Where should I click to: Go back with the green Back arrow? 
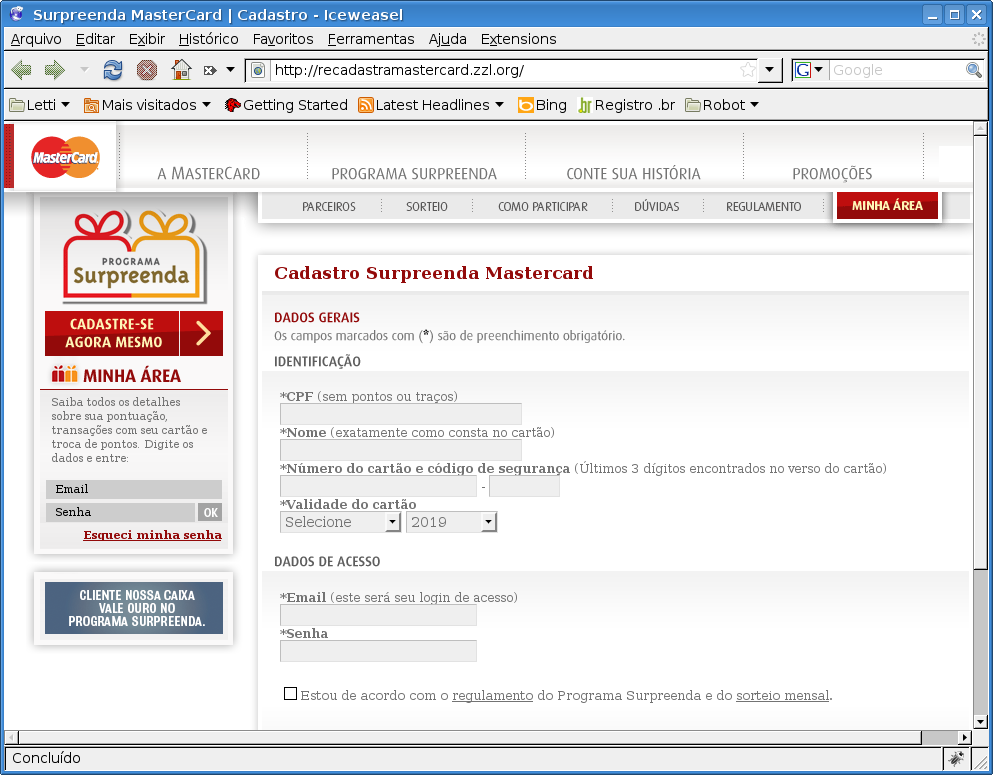point(22,70)
